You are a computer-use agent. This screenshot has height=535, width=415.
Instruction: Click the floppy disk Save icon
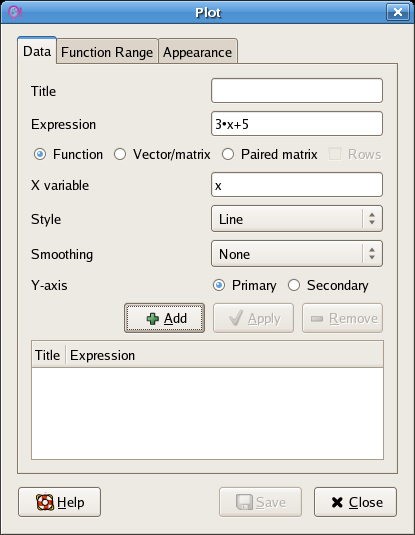(244, 502)
